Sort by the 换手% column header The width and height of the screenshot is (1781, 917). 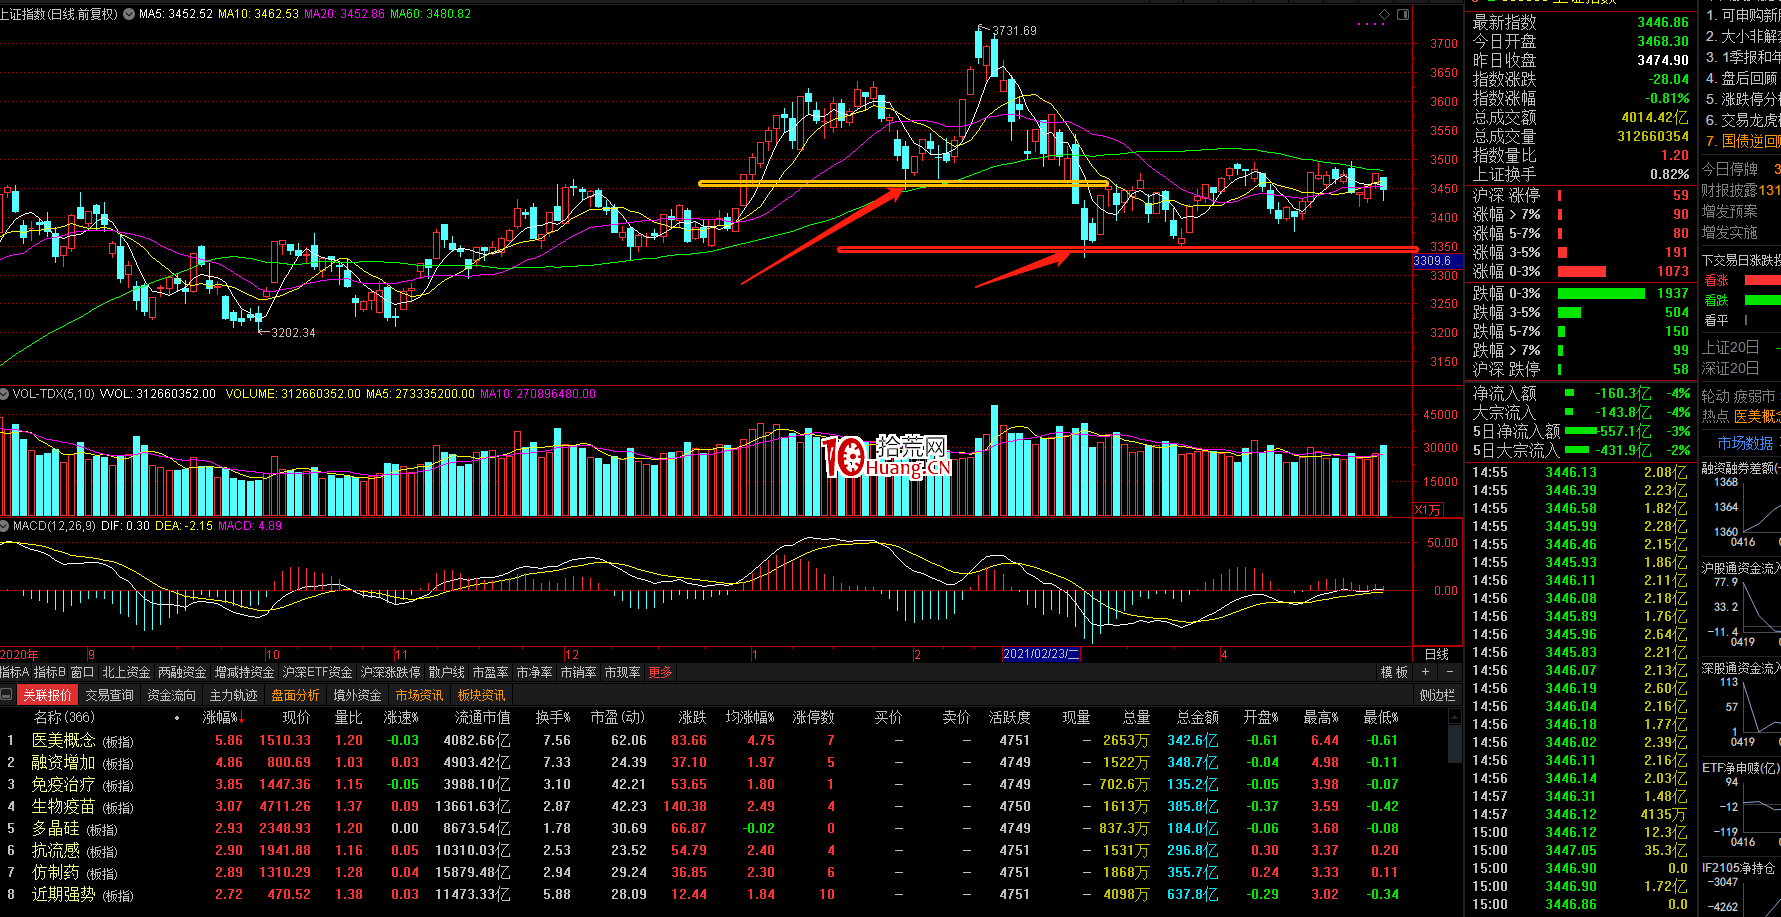tap(552, 717)
